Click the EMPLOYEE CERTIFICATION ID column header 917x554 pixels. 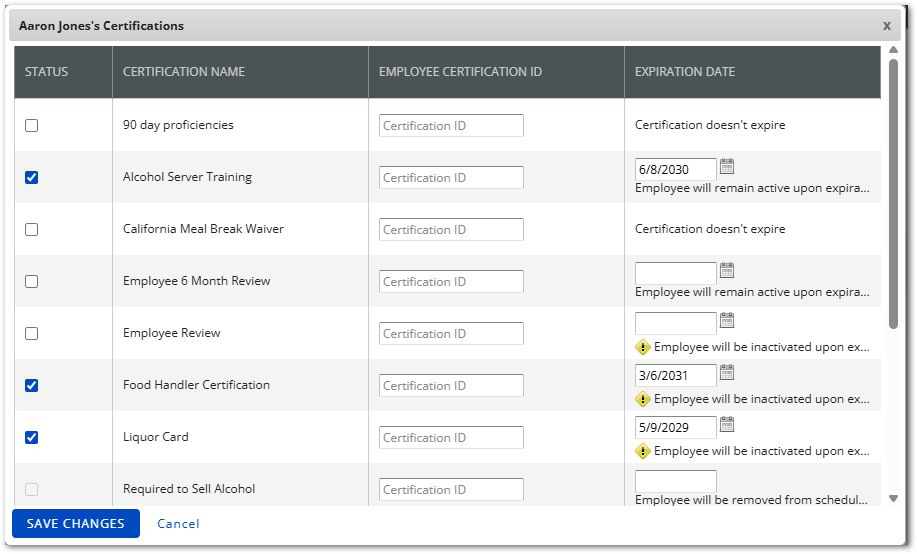point(497,72)
